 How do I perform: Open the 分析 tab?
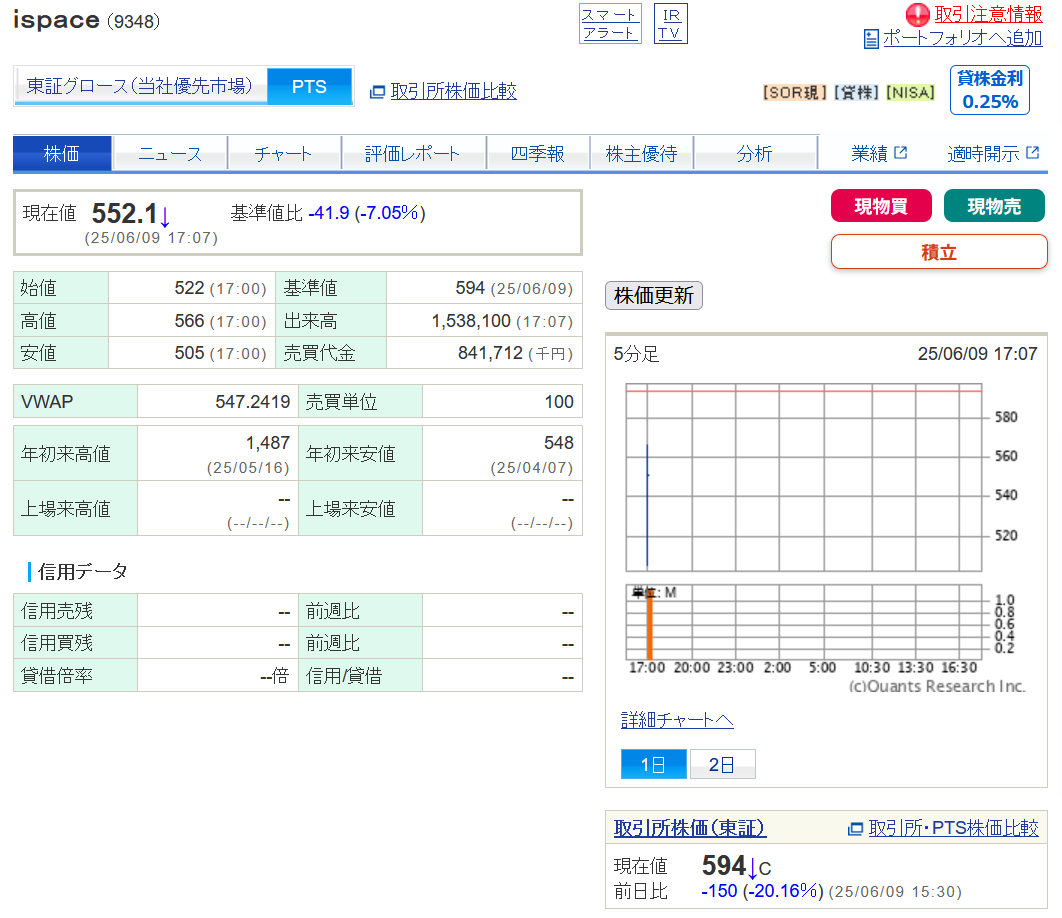pos(755,154)
